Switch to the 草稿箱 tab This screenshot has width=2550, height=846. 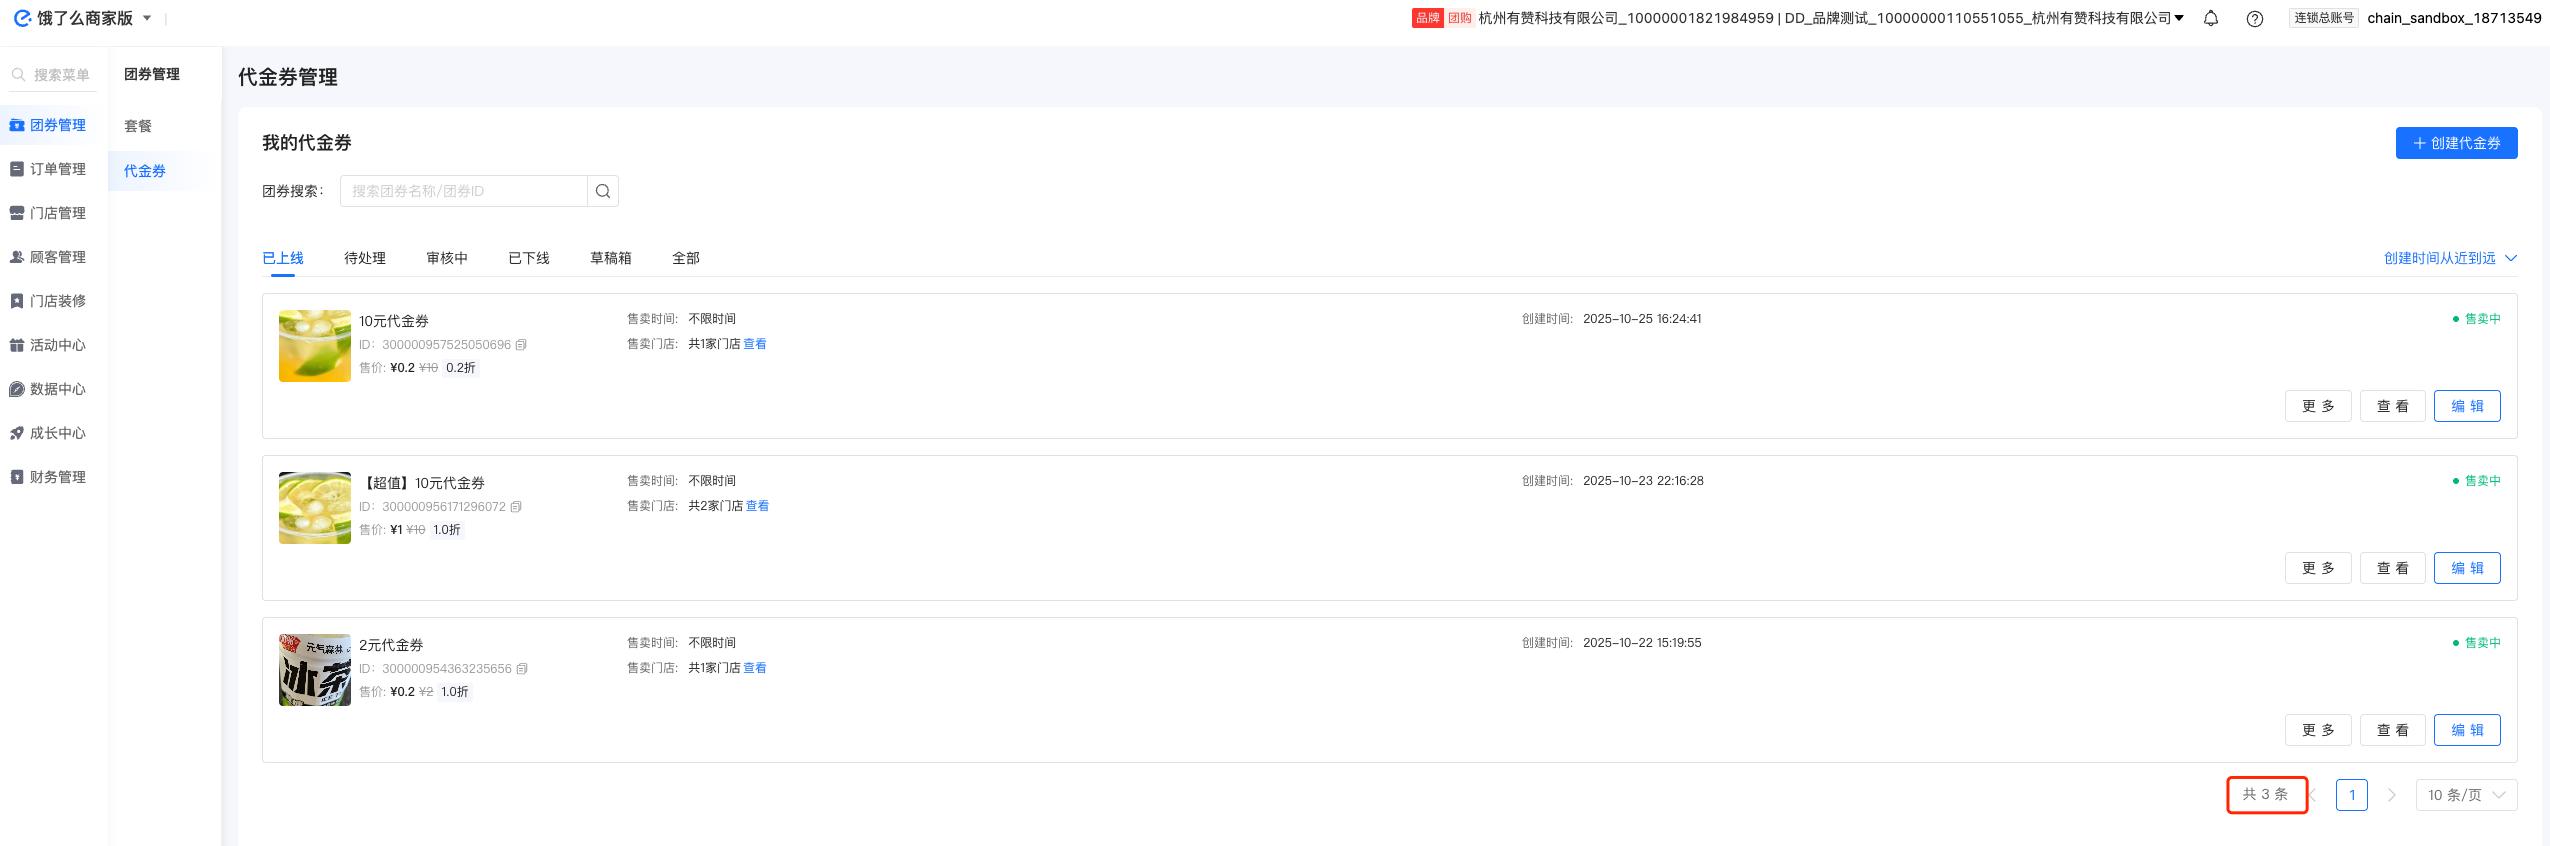[x=611, y=258]
